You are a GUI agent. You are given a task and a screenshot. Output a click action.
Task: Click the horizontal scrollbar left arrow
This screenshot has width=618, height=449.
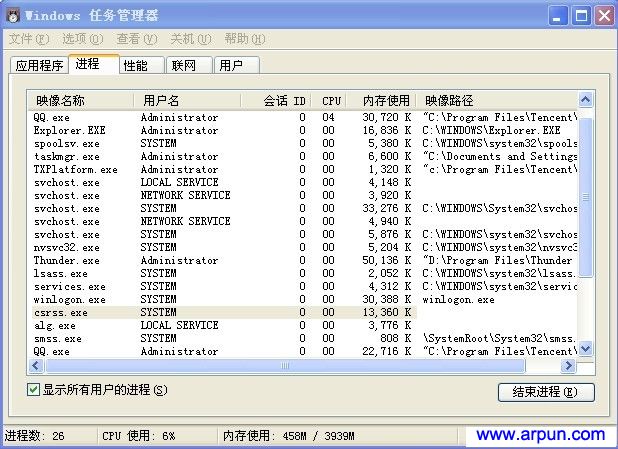[36, 366]
